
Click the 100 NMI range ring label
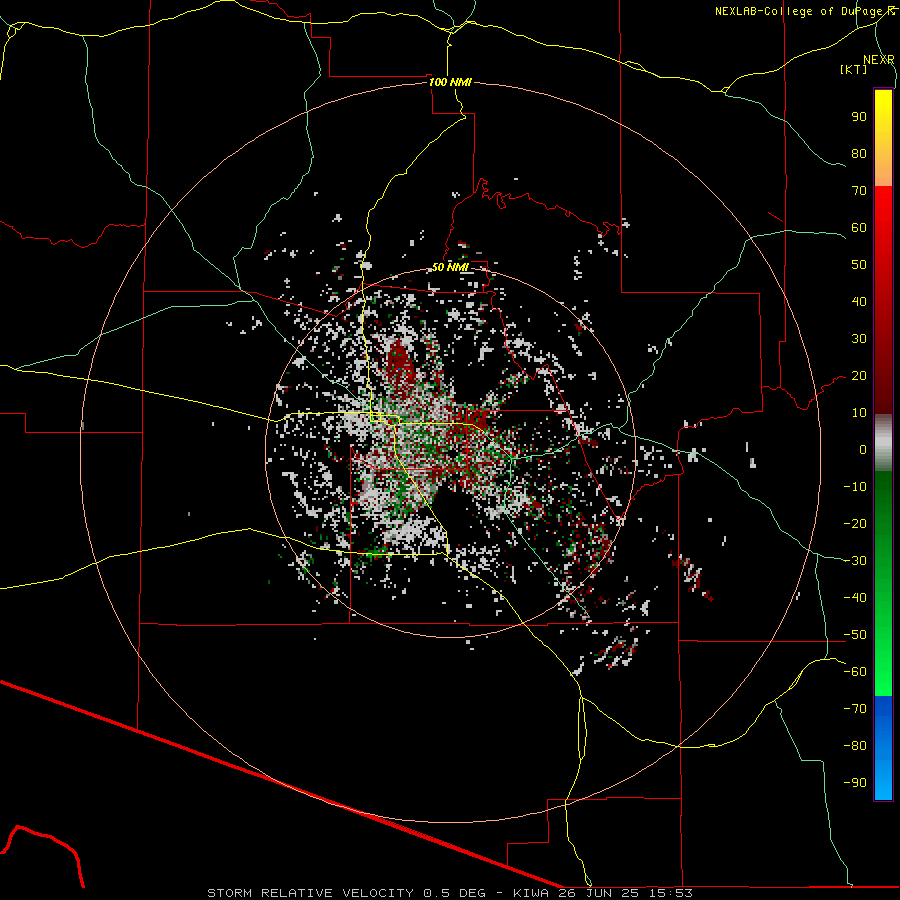[x=450, y=82]
